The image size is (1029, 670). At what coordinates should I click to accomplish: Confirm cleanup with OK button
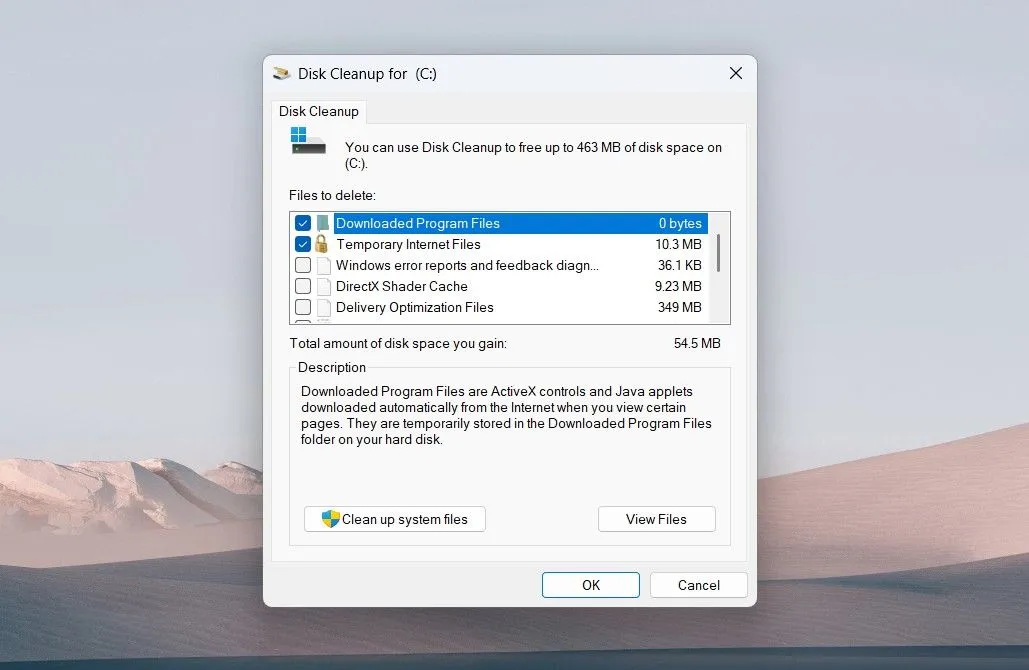click(591, 585)
